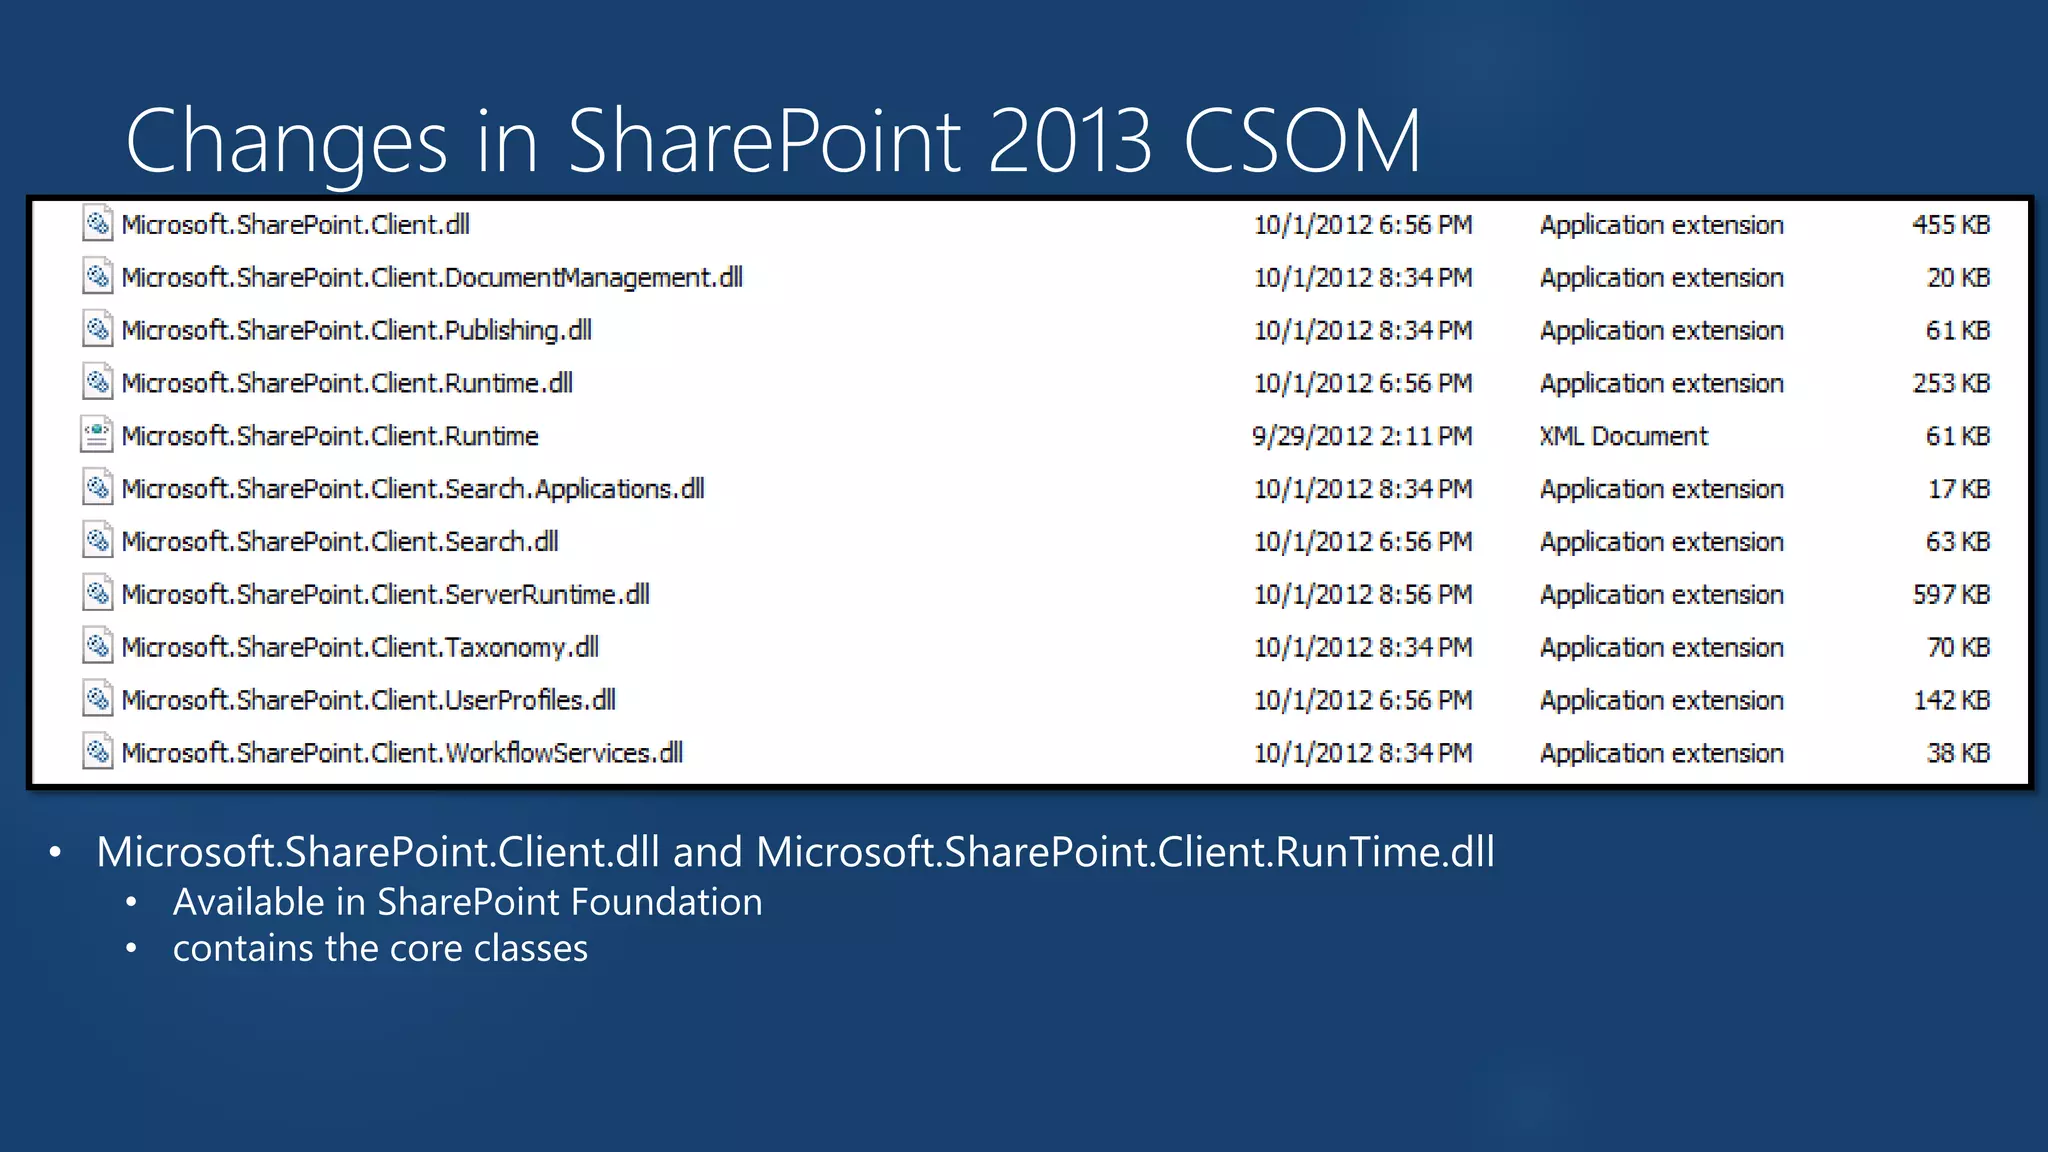Select file name Microsoft.SharePoint.Client.Runtime.dll

[x=347, y=383]
